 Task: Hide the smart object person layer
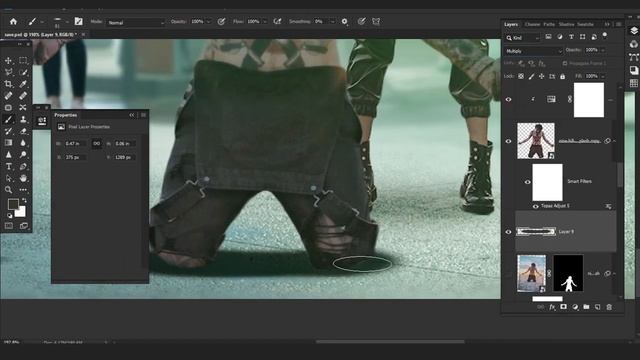click(x=509, y=141)
